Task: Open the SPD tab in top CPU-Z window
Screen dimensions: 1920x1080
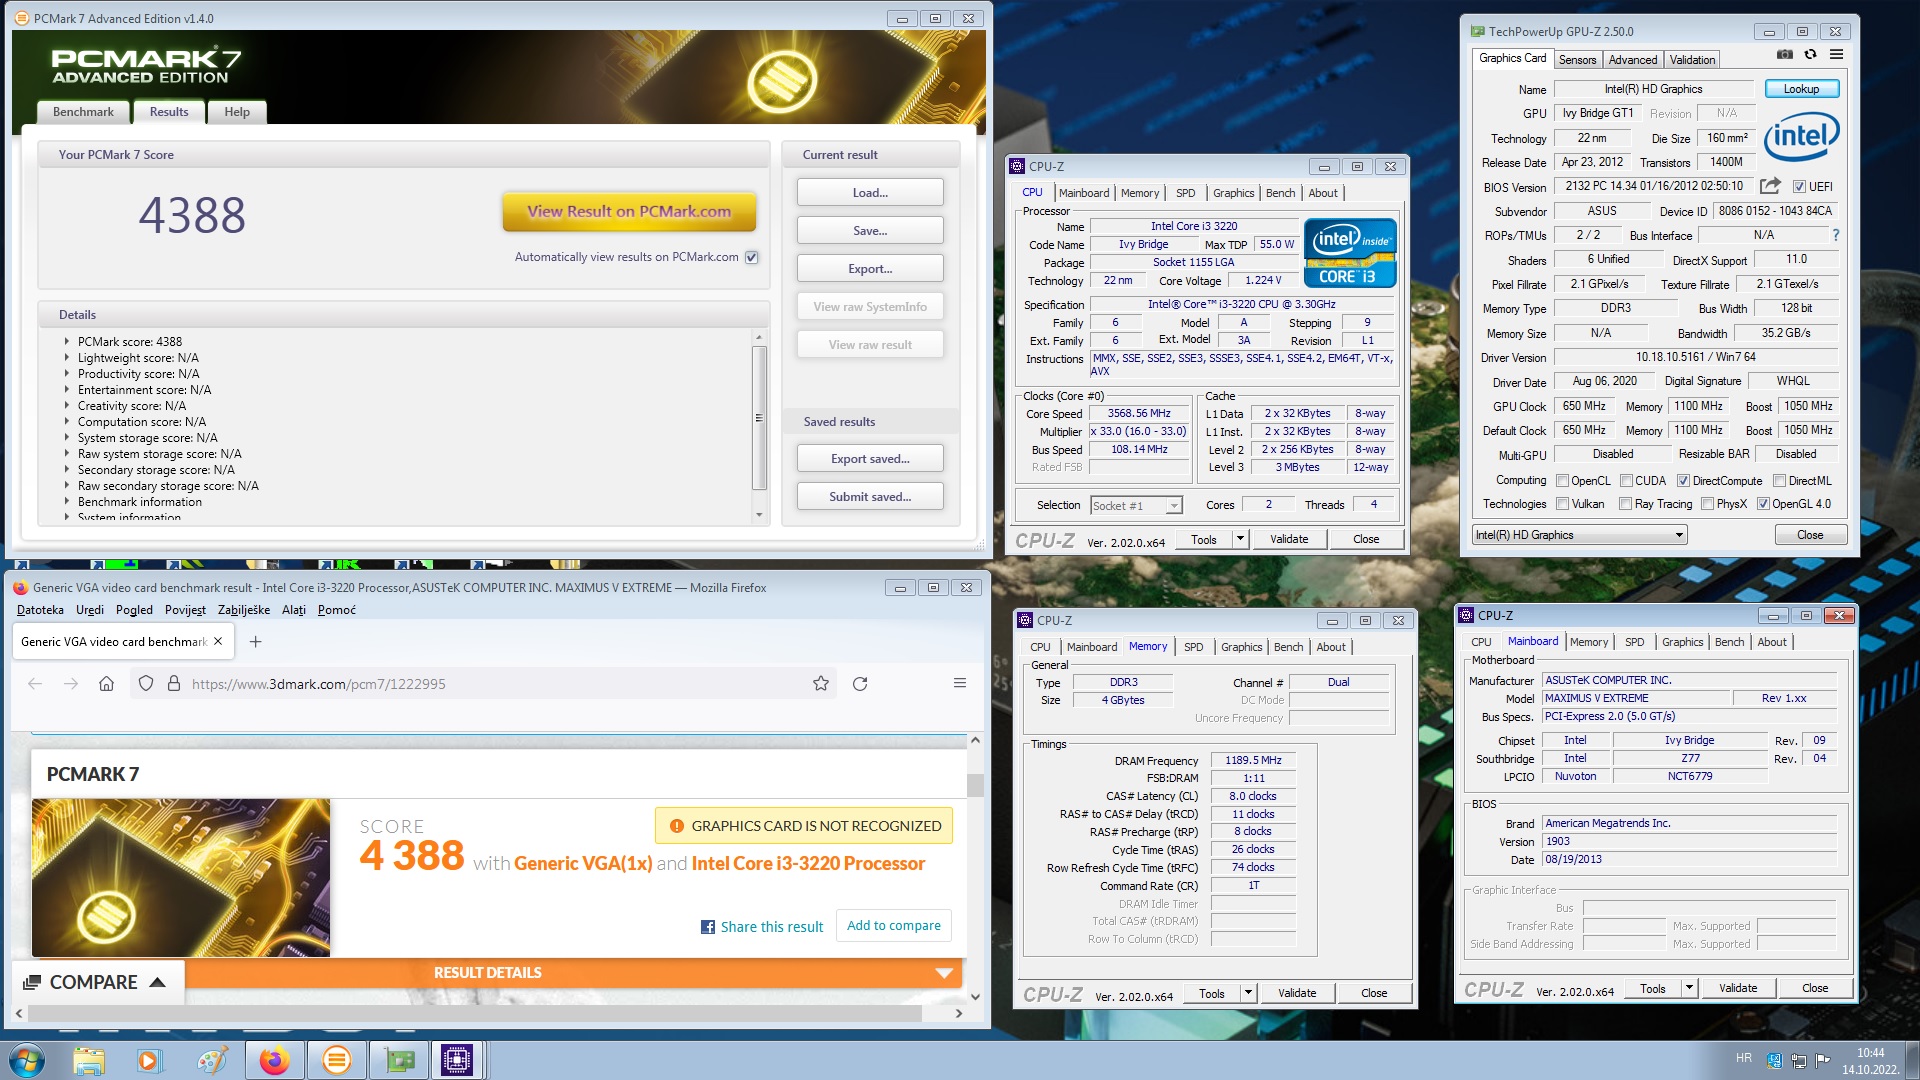Action: pyautogui.click(x=1185, y=193)
